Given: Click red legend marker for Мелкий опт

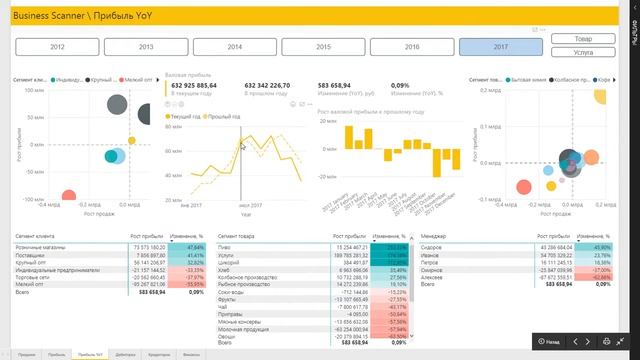Looking at the screenshot, I should [x=121, y=80].
